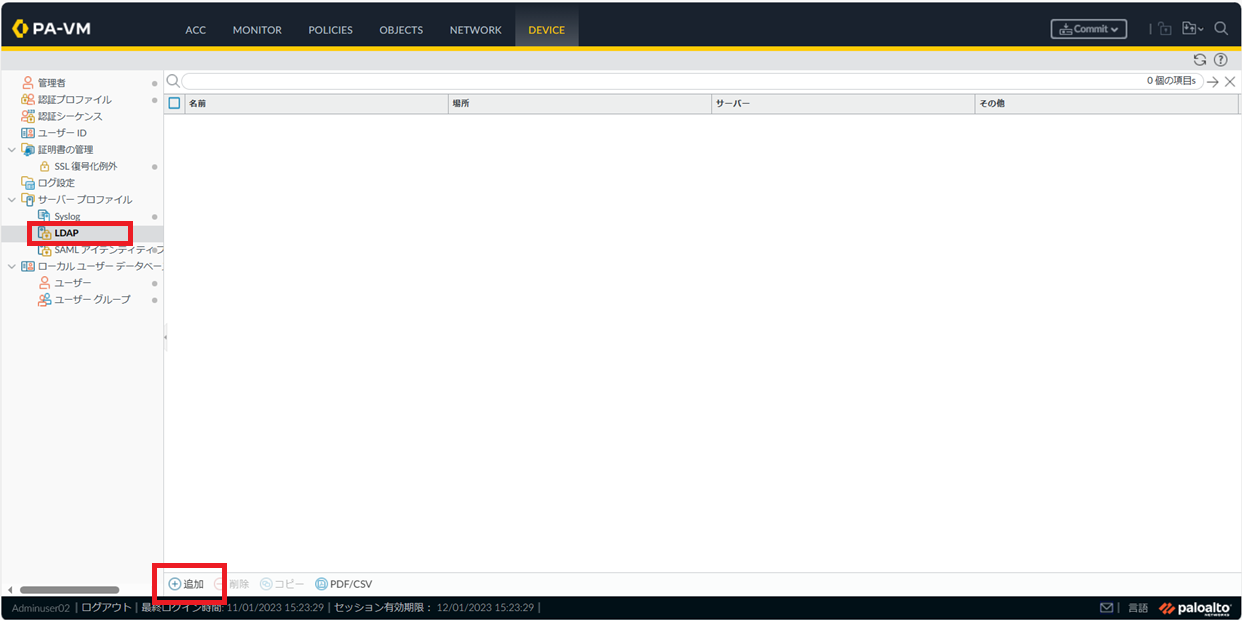Click the 管理者 person icon
Image resolution: width=1242 pixels, height=620 pixels.
(x=28, y=83)
